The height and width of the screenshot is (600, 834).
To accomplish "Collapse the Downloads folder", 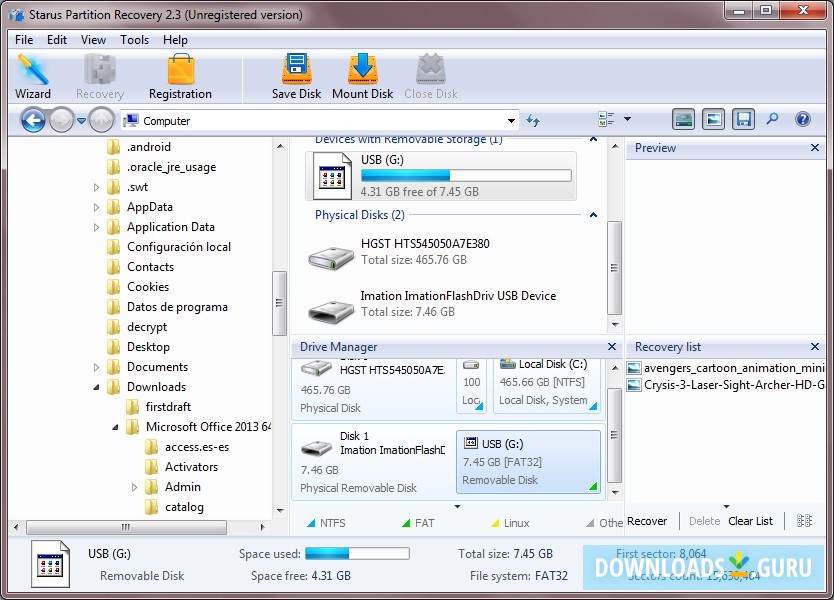I will tap(96, 387).
